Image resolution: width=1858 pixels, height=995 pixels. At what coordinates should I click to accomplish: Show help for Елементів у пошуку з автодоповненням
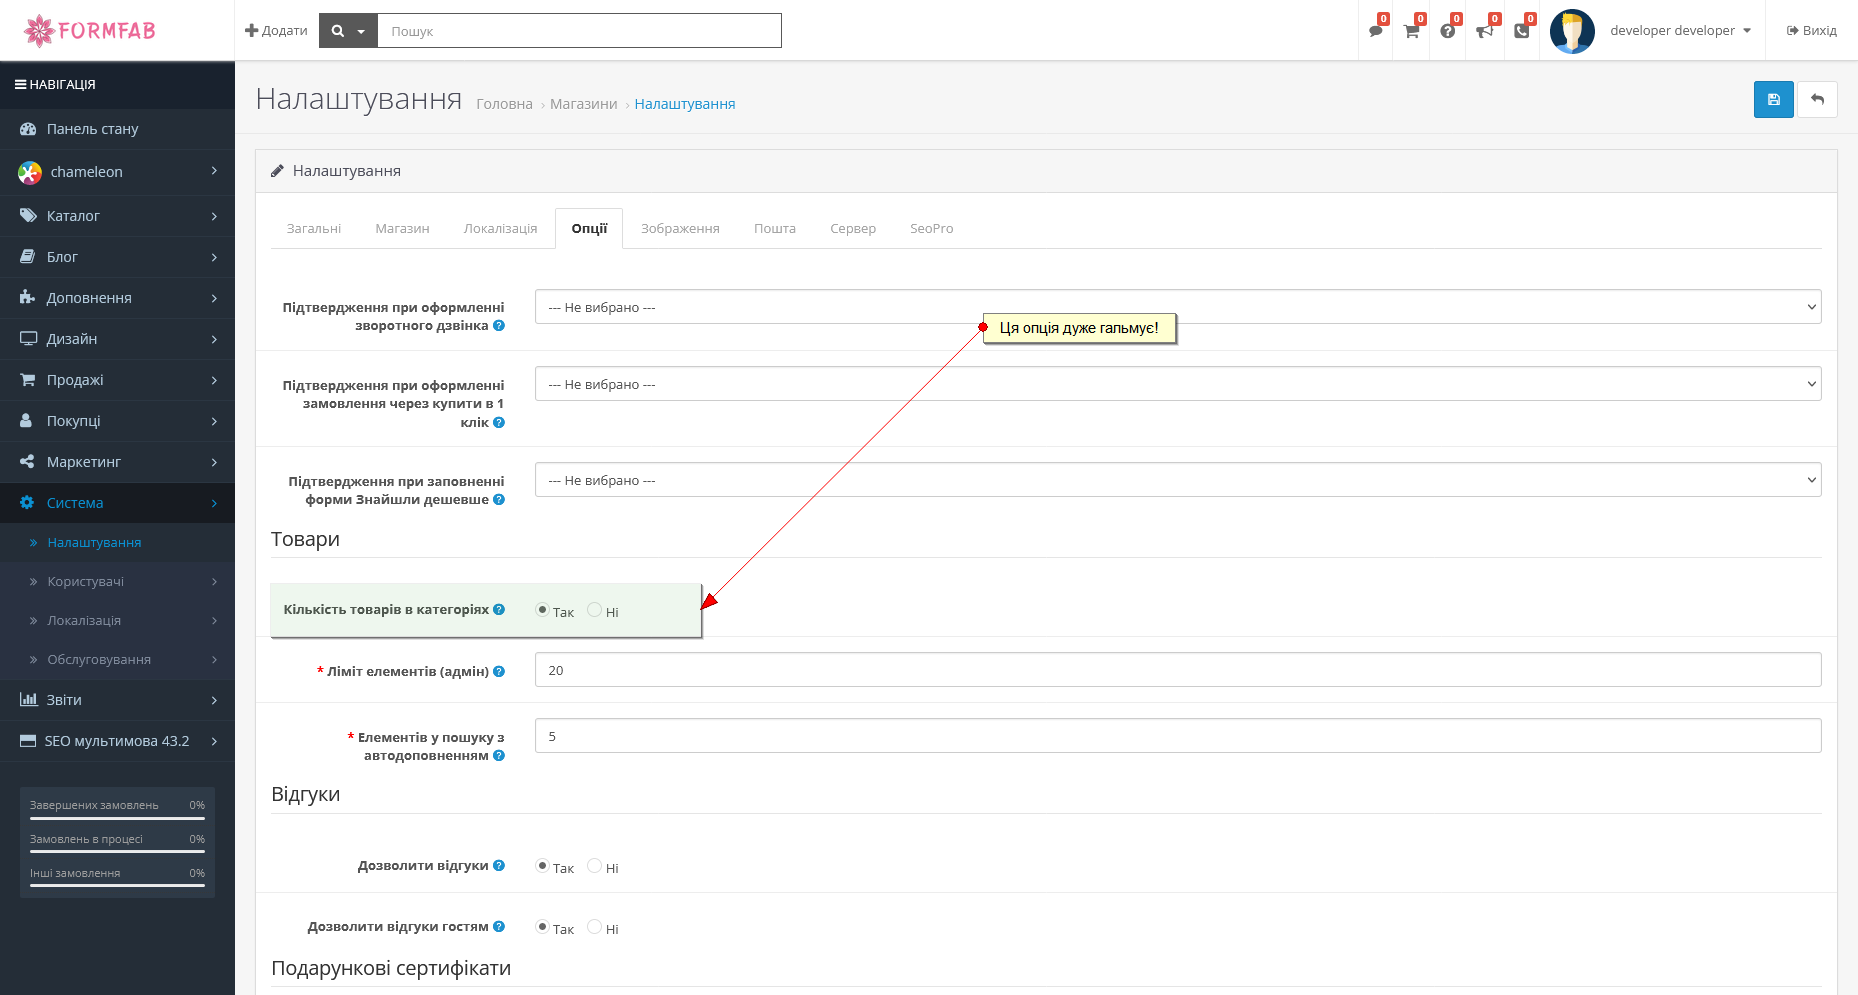tap(499, 756)
